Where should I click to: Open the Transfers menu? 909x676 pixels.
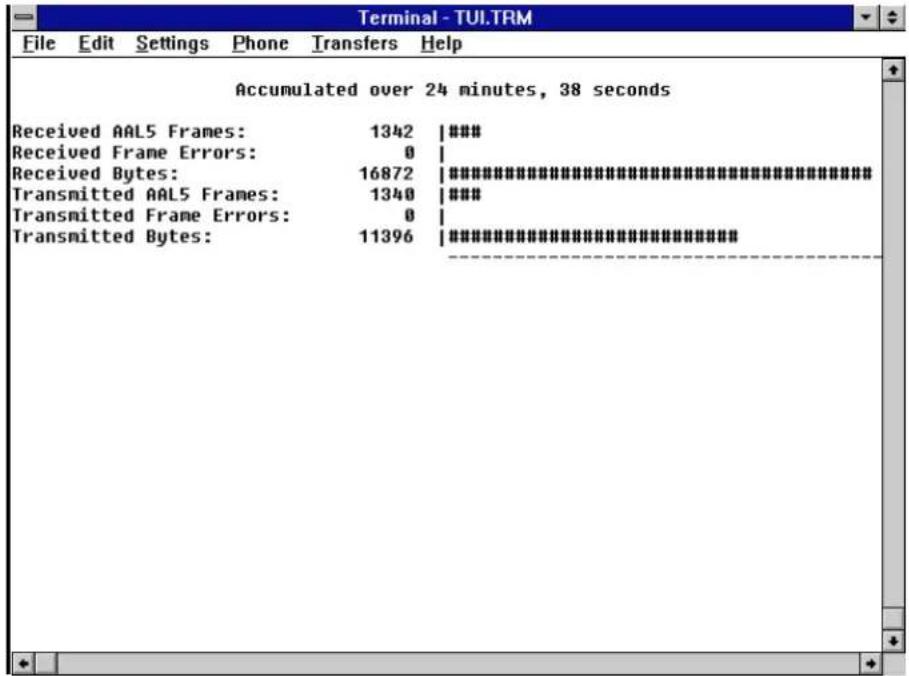(355, 43)
